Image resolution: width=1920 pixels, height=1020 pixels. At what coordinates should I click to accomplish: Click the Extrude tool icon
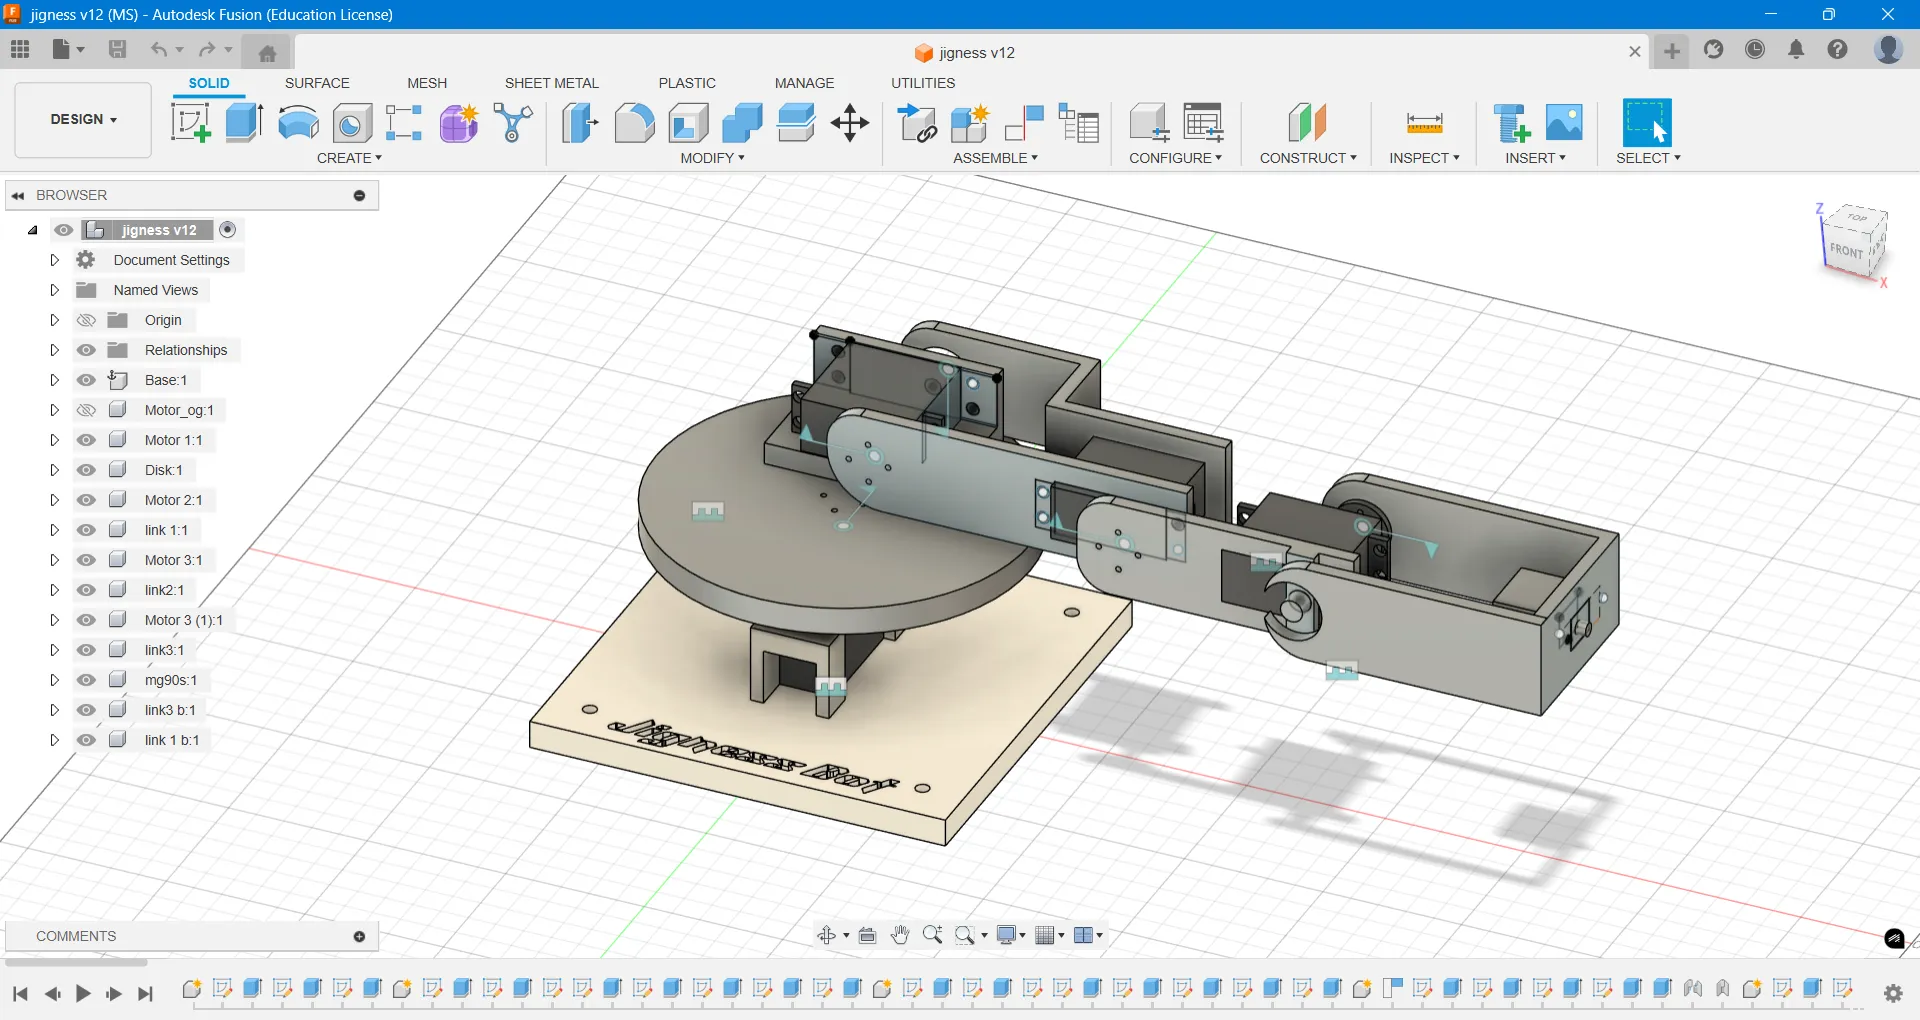coord(244,123)
